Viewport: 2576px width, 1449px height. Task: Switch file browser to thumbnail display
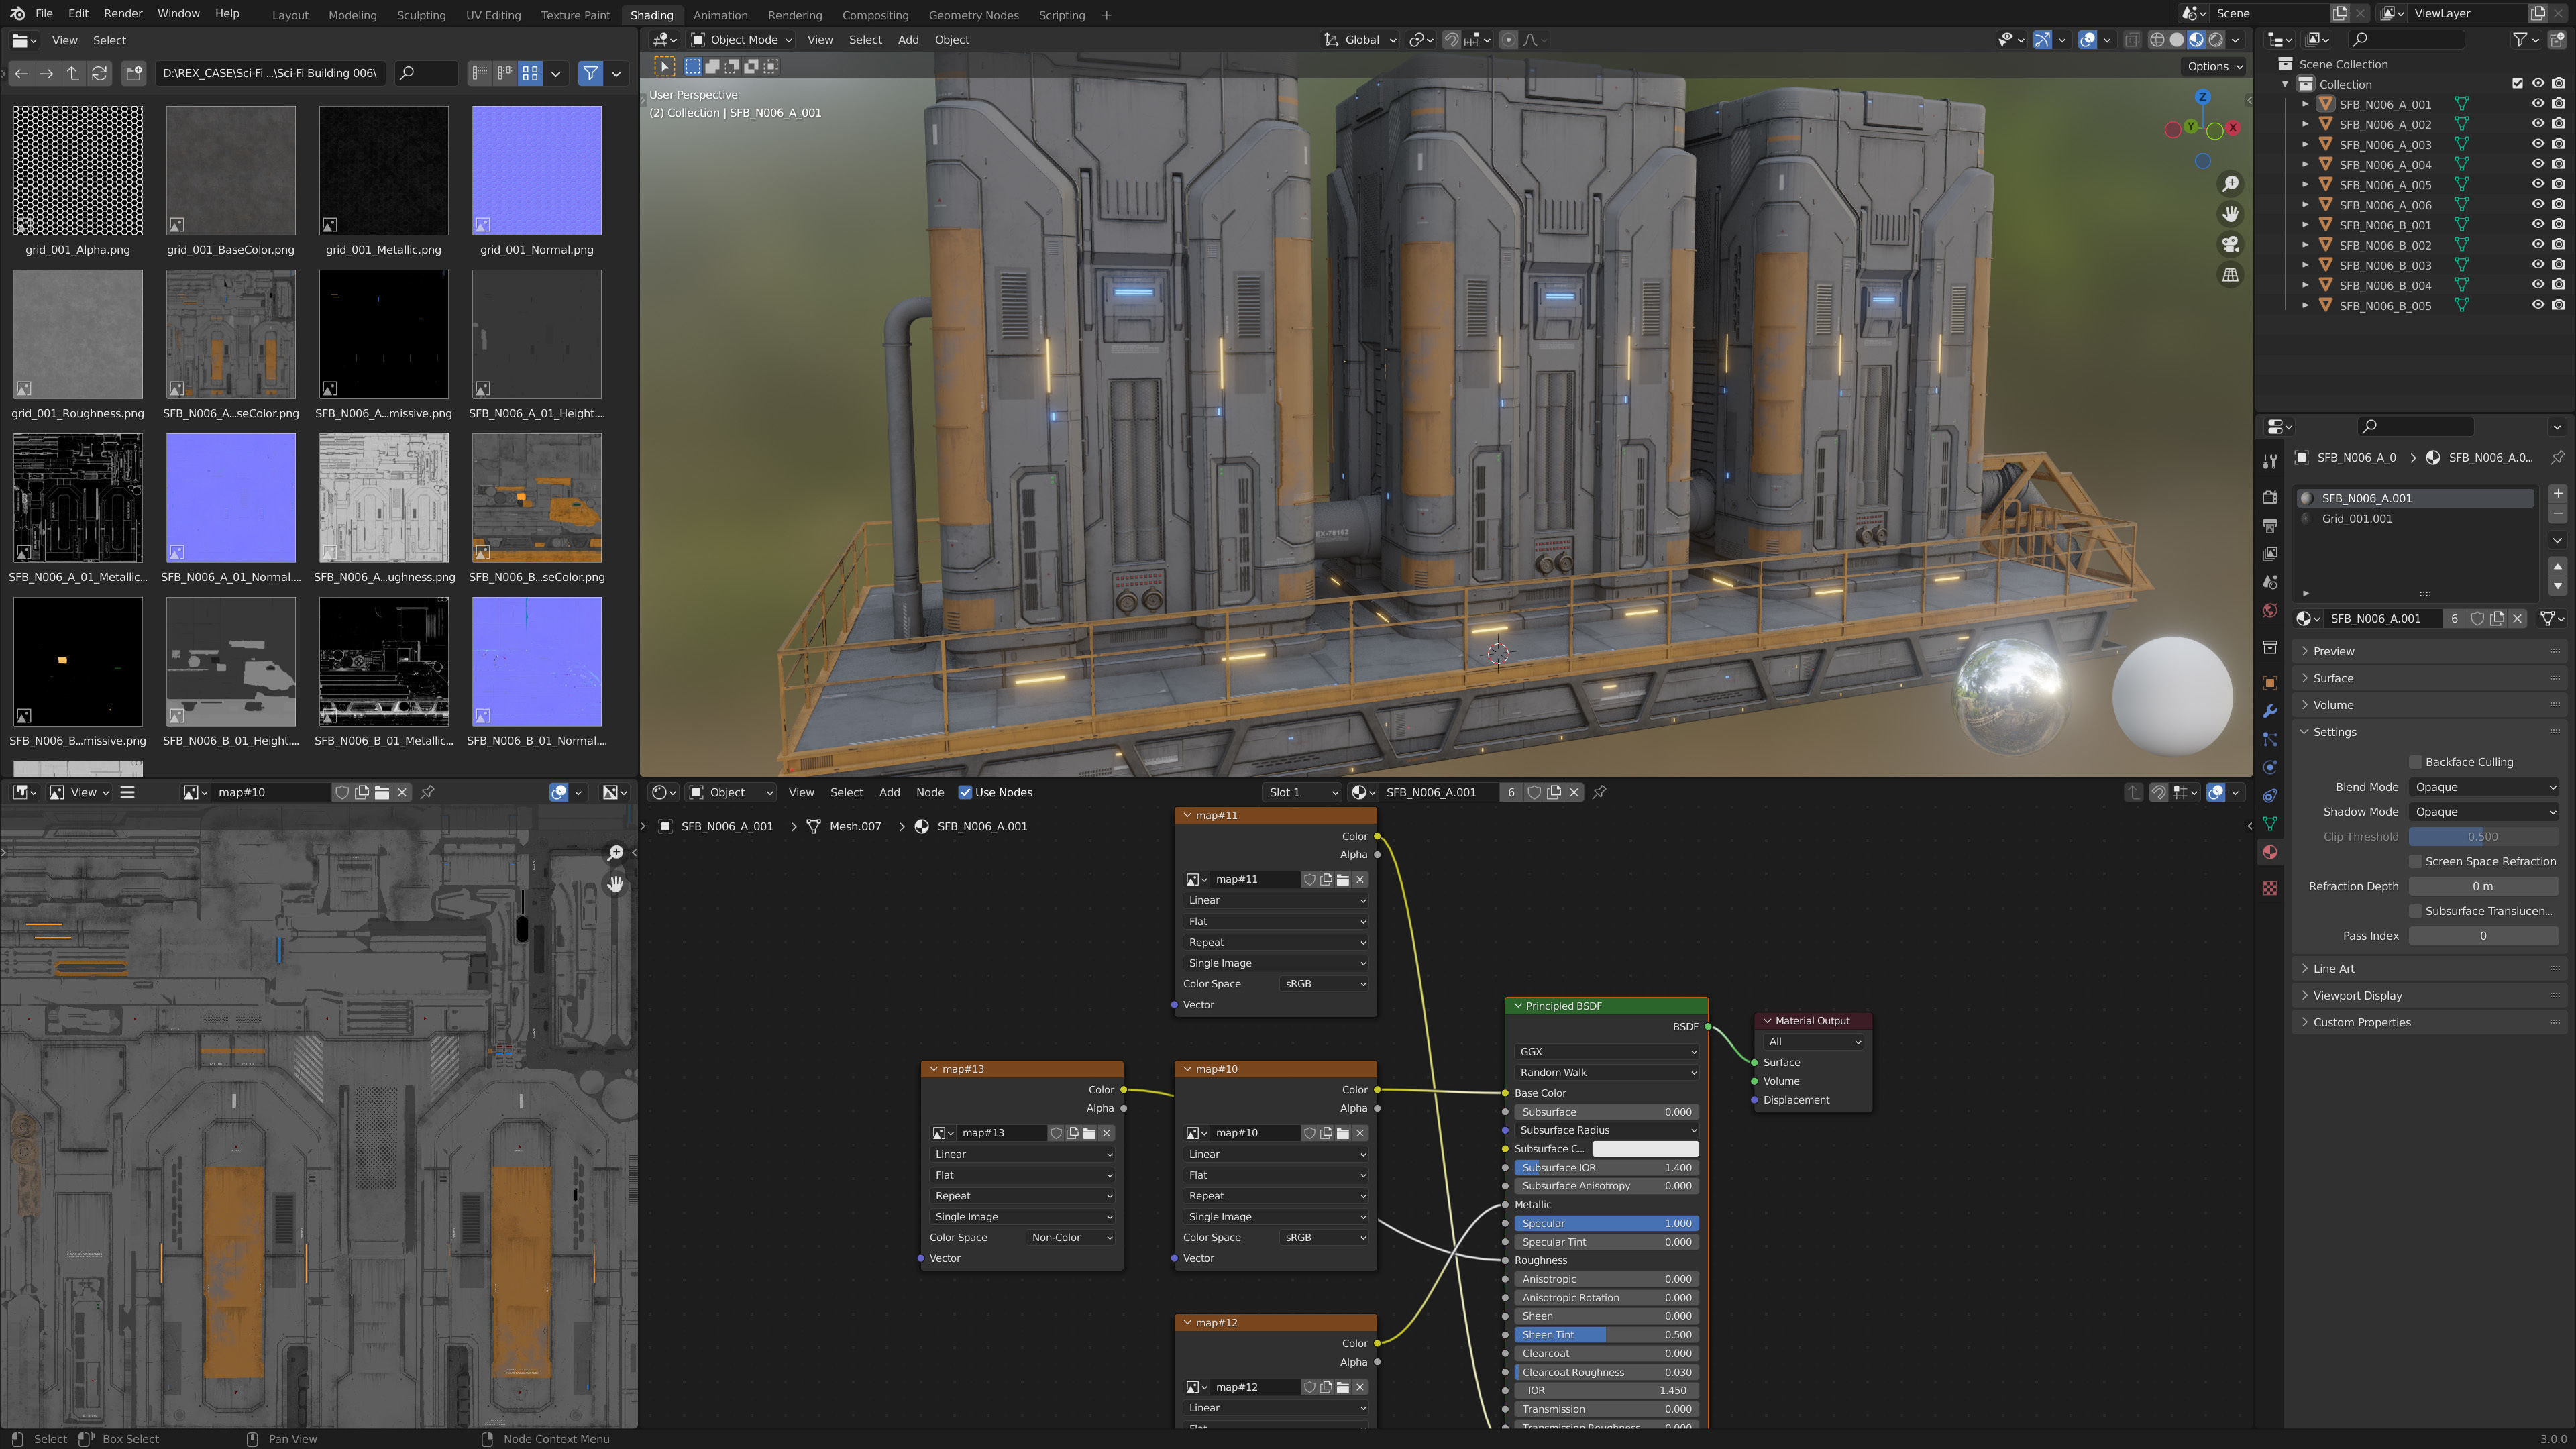click(530, 73)
